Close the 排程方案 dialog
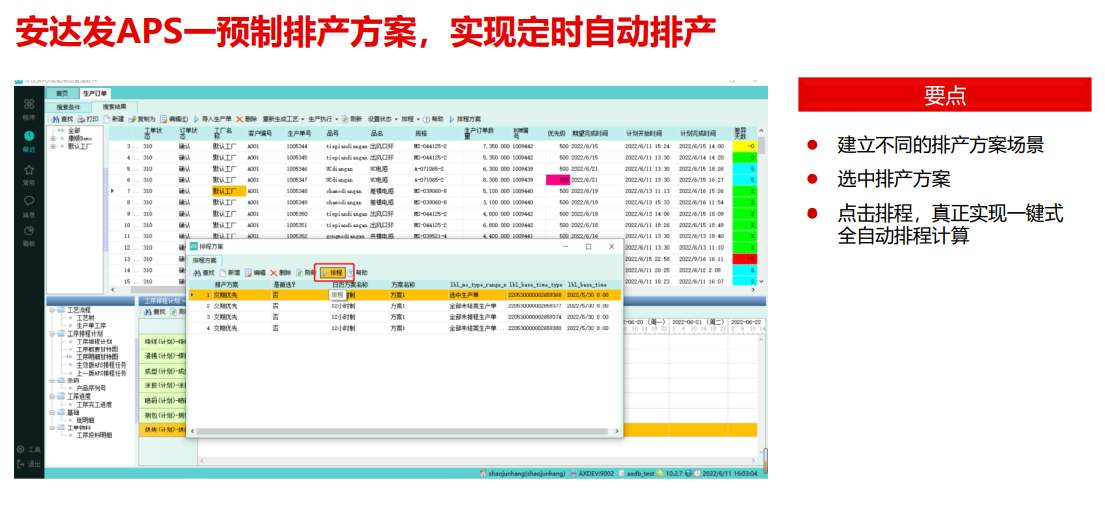Screen dimensions: 1105x530 coord(611,247)
